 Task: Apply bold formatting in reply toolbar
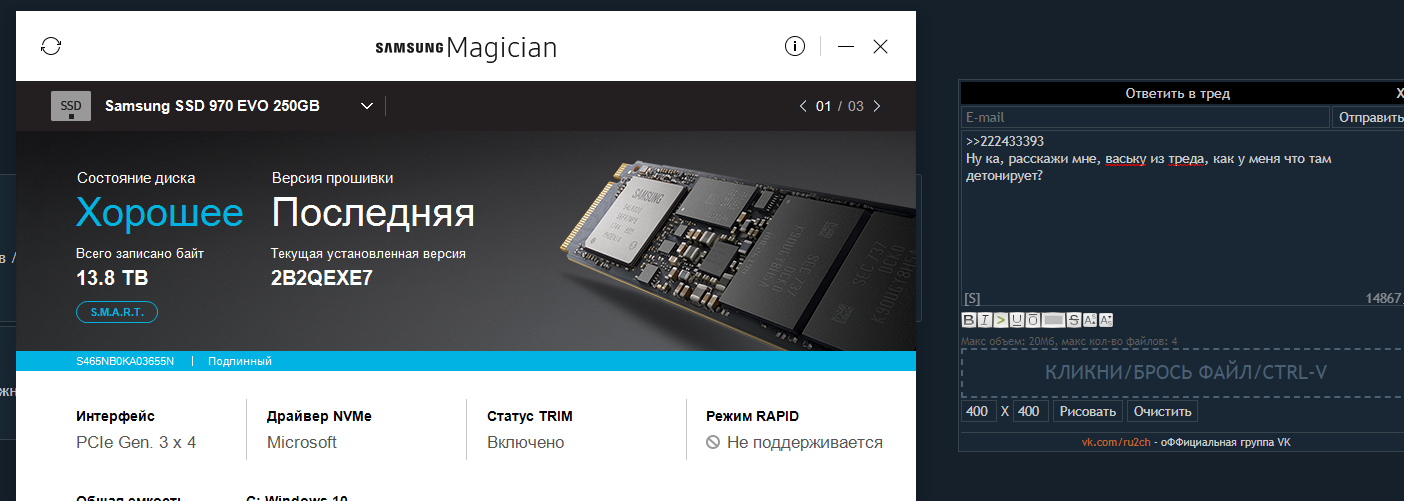click(969, 320)
